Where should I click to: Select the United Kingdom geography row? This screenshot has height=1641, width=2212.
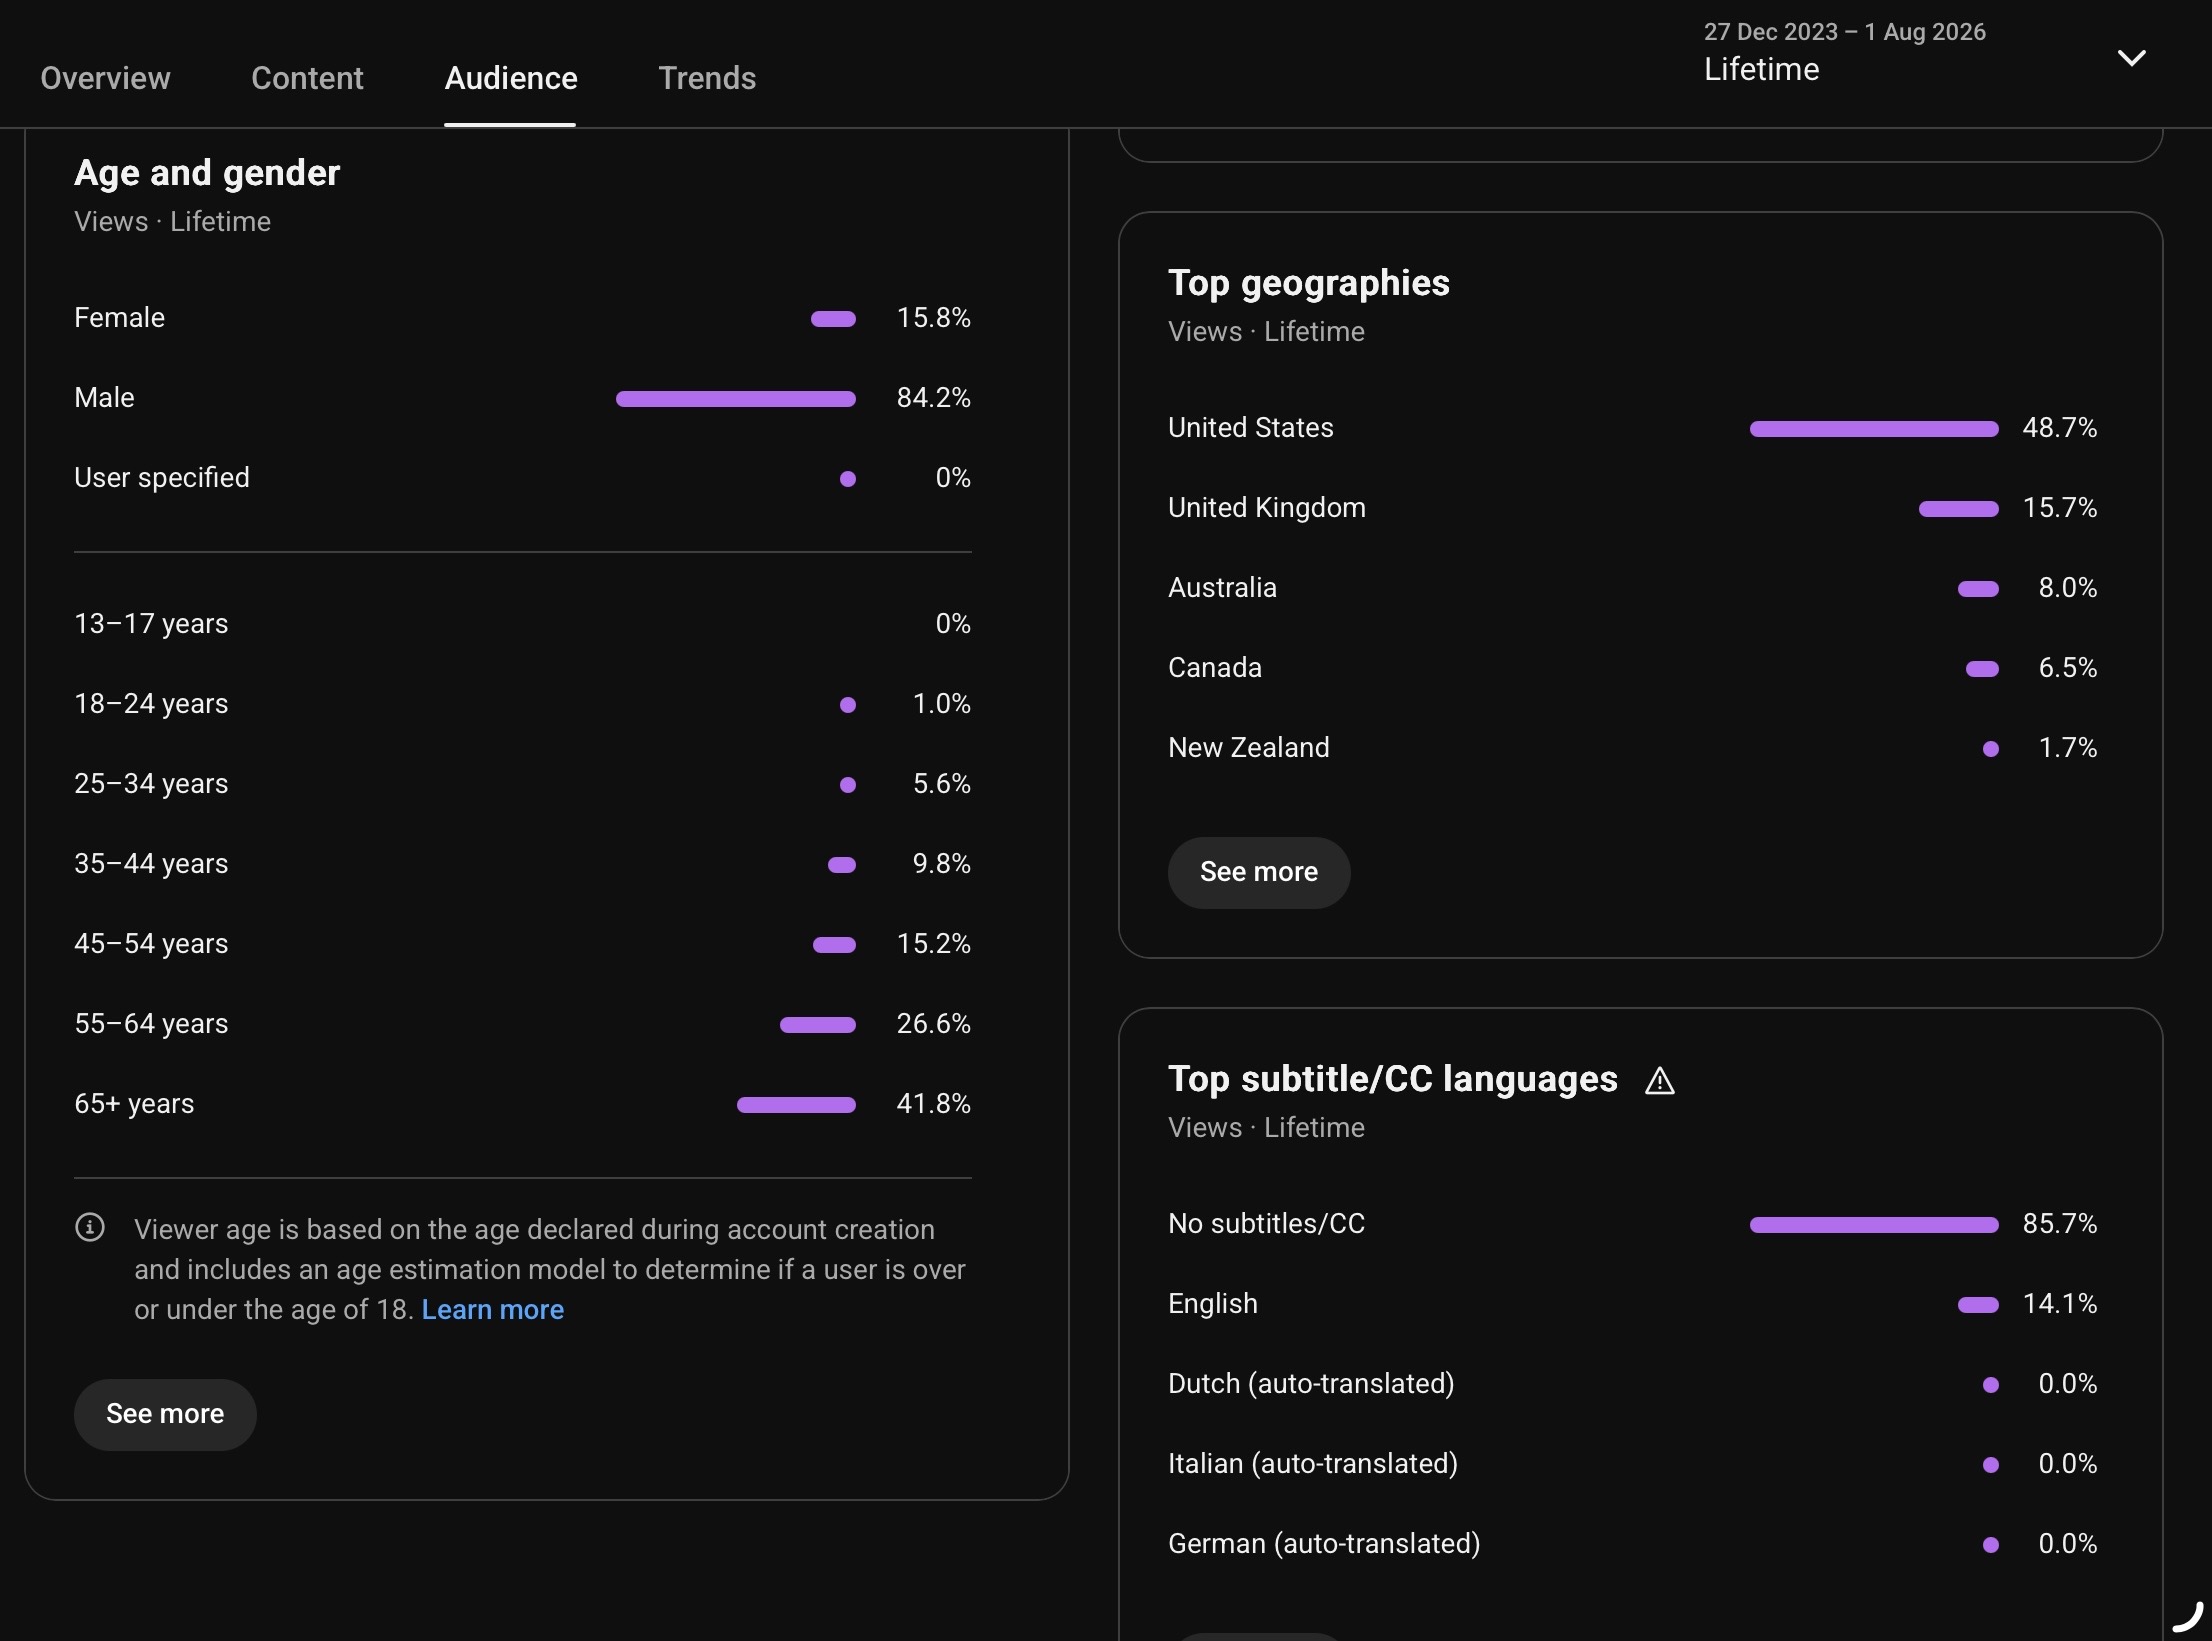pos(1632,508)
